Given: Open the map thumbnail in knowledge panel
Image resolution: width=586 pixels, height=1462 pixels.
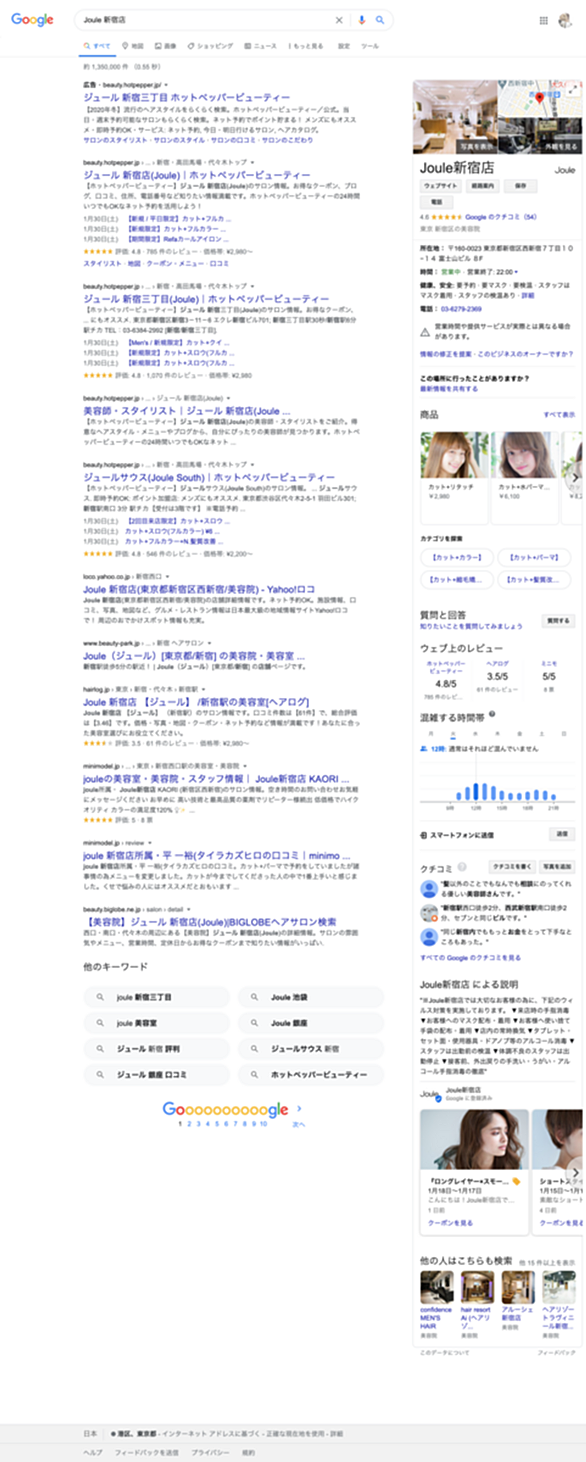Looking at the screenshot, I should 539,101.
